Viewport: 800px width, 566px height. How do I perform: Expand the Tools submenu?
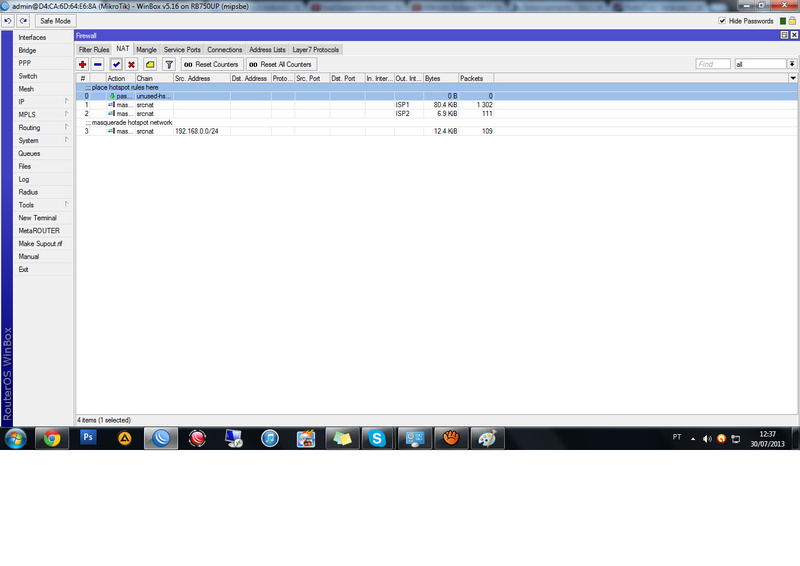tap(43, 205)
